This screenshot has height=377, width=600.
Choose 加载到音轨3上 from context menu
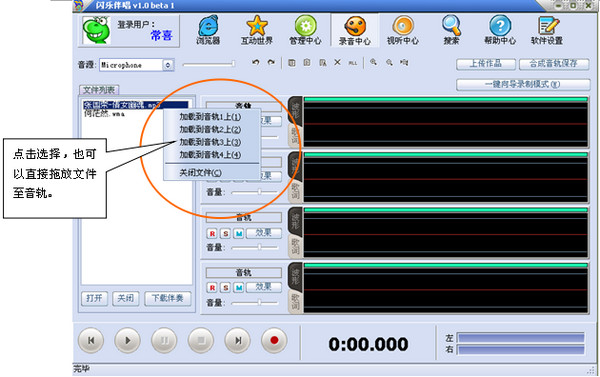click(210, 142)
